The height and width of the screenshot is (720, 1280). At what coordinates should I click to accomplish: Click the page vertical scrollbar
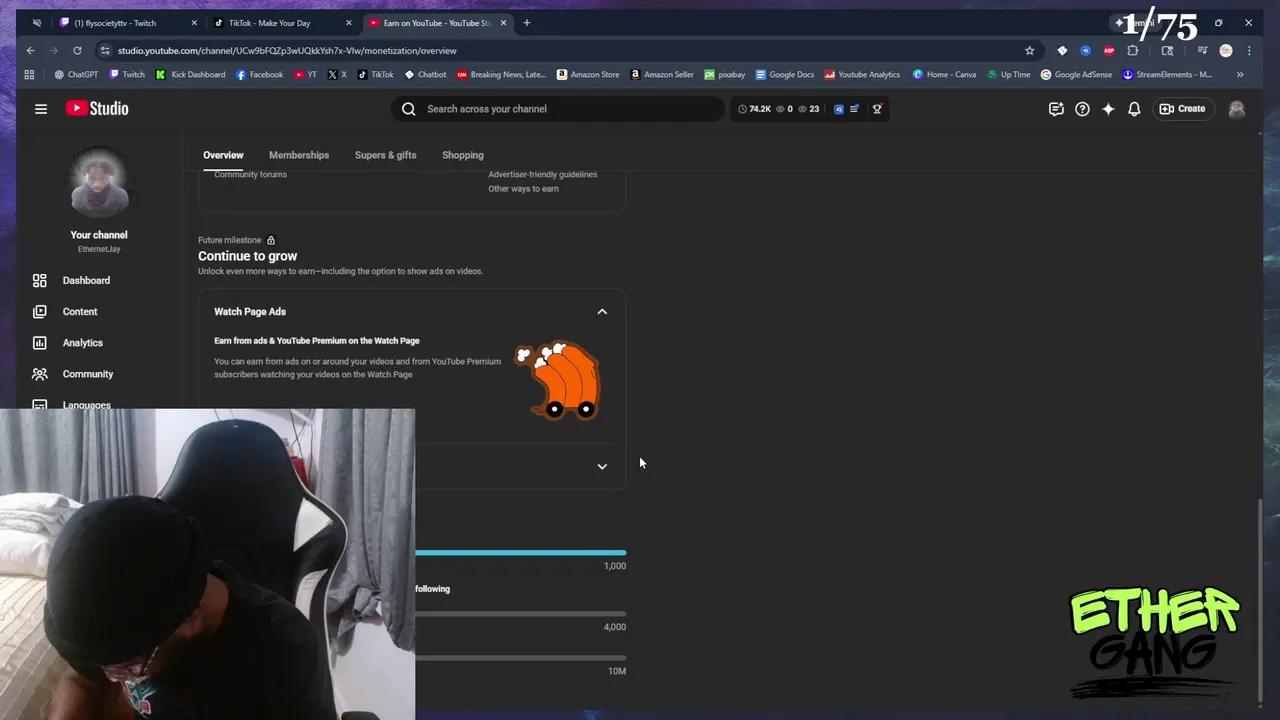(x=1259, y=600)
